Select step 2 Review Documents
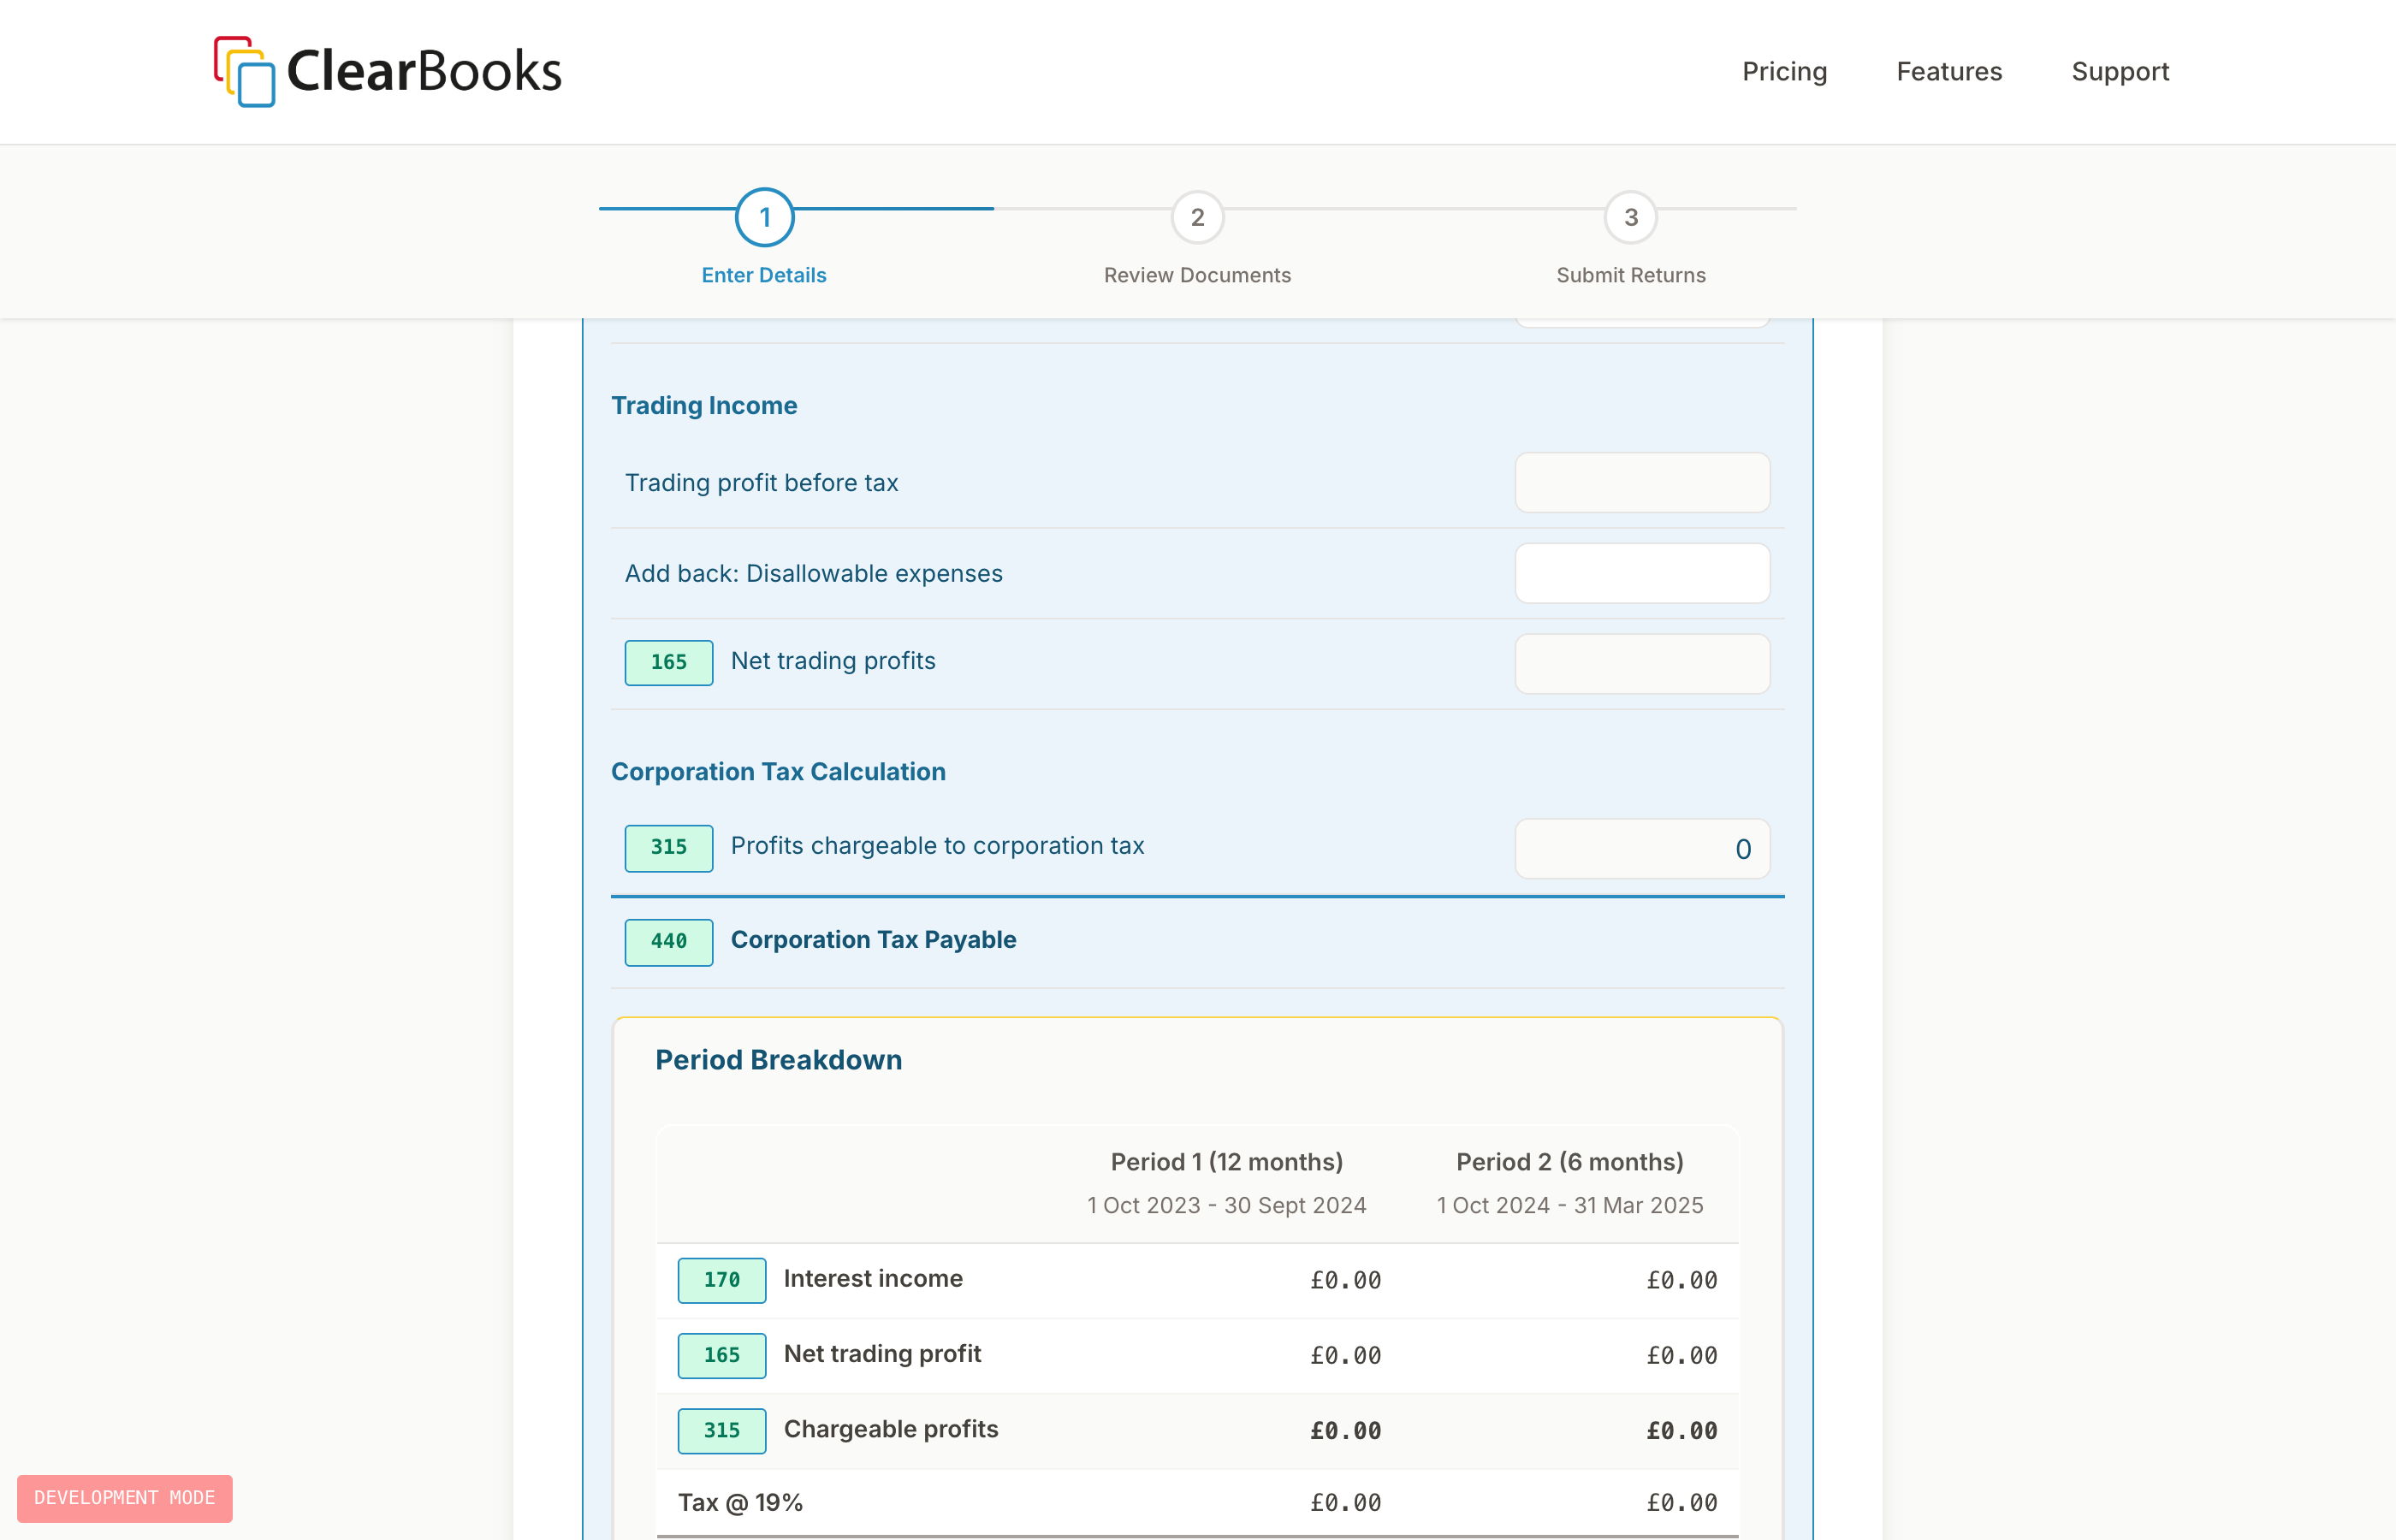The width and height of the screenshot is (2396, 1540). 1197,275
